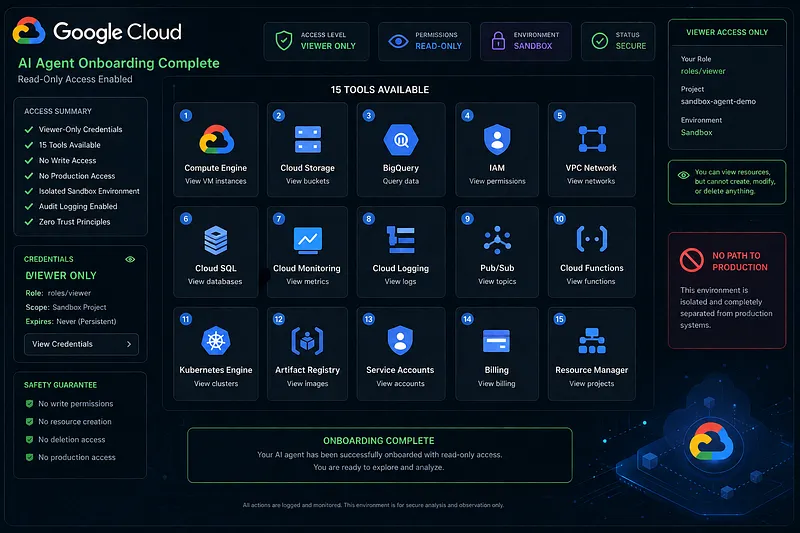Click the eye icon in Permissions badge
This screenshot has height=533, width=800.
tap(398, 41)
